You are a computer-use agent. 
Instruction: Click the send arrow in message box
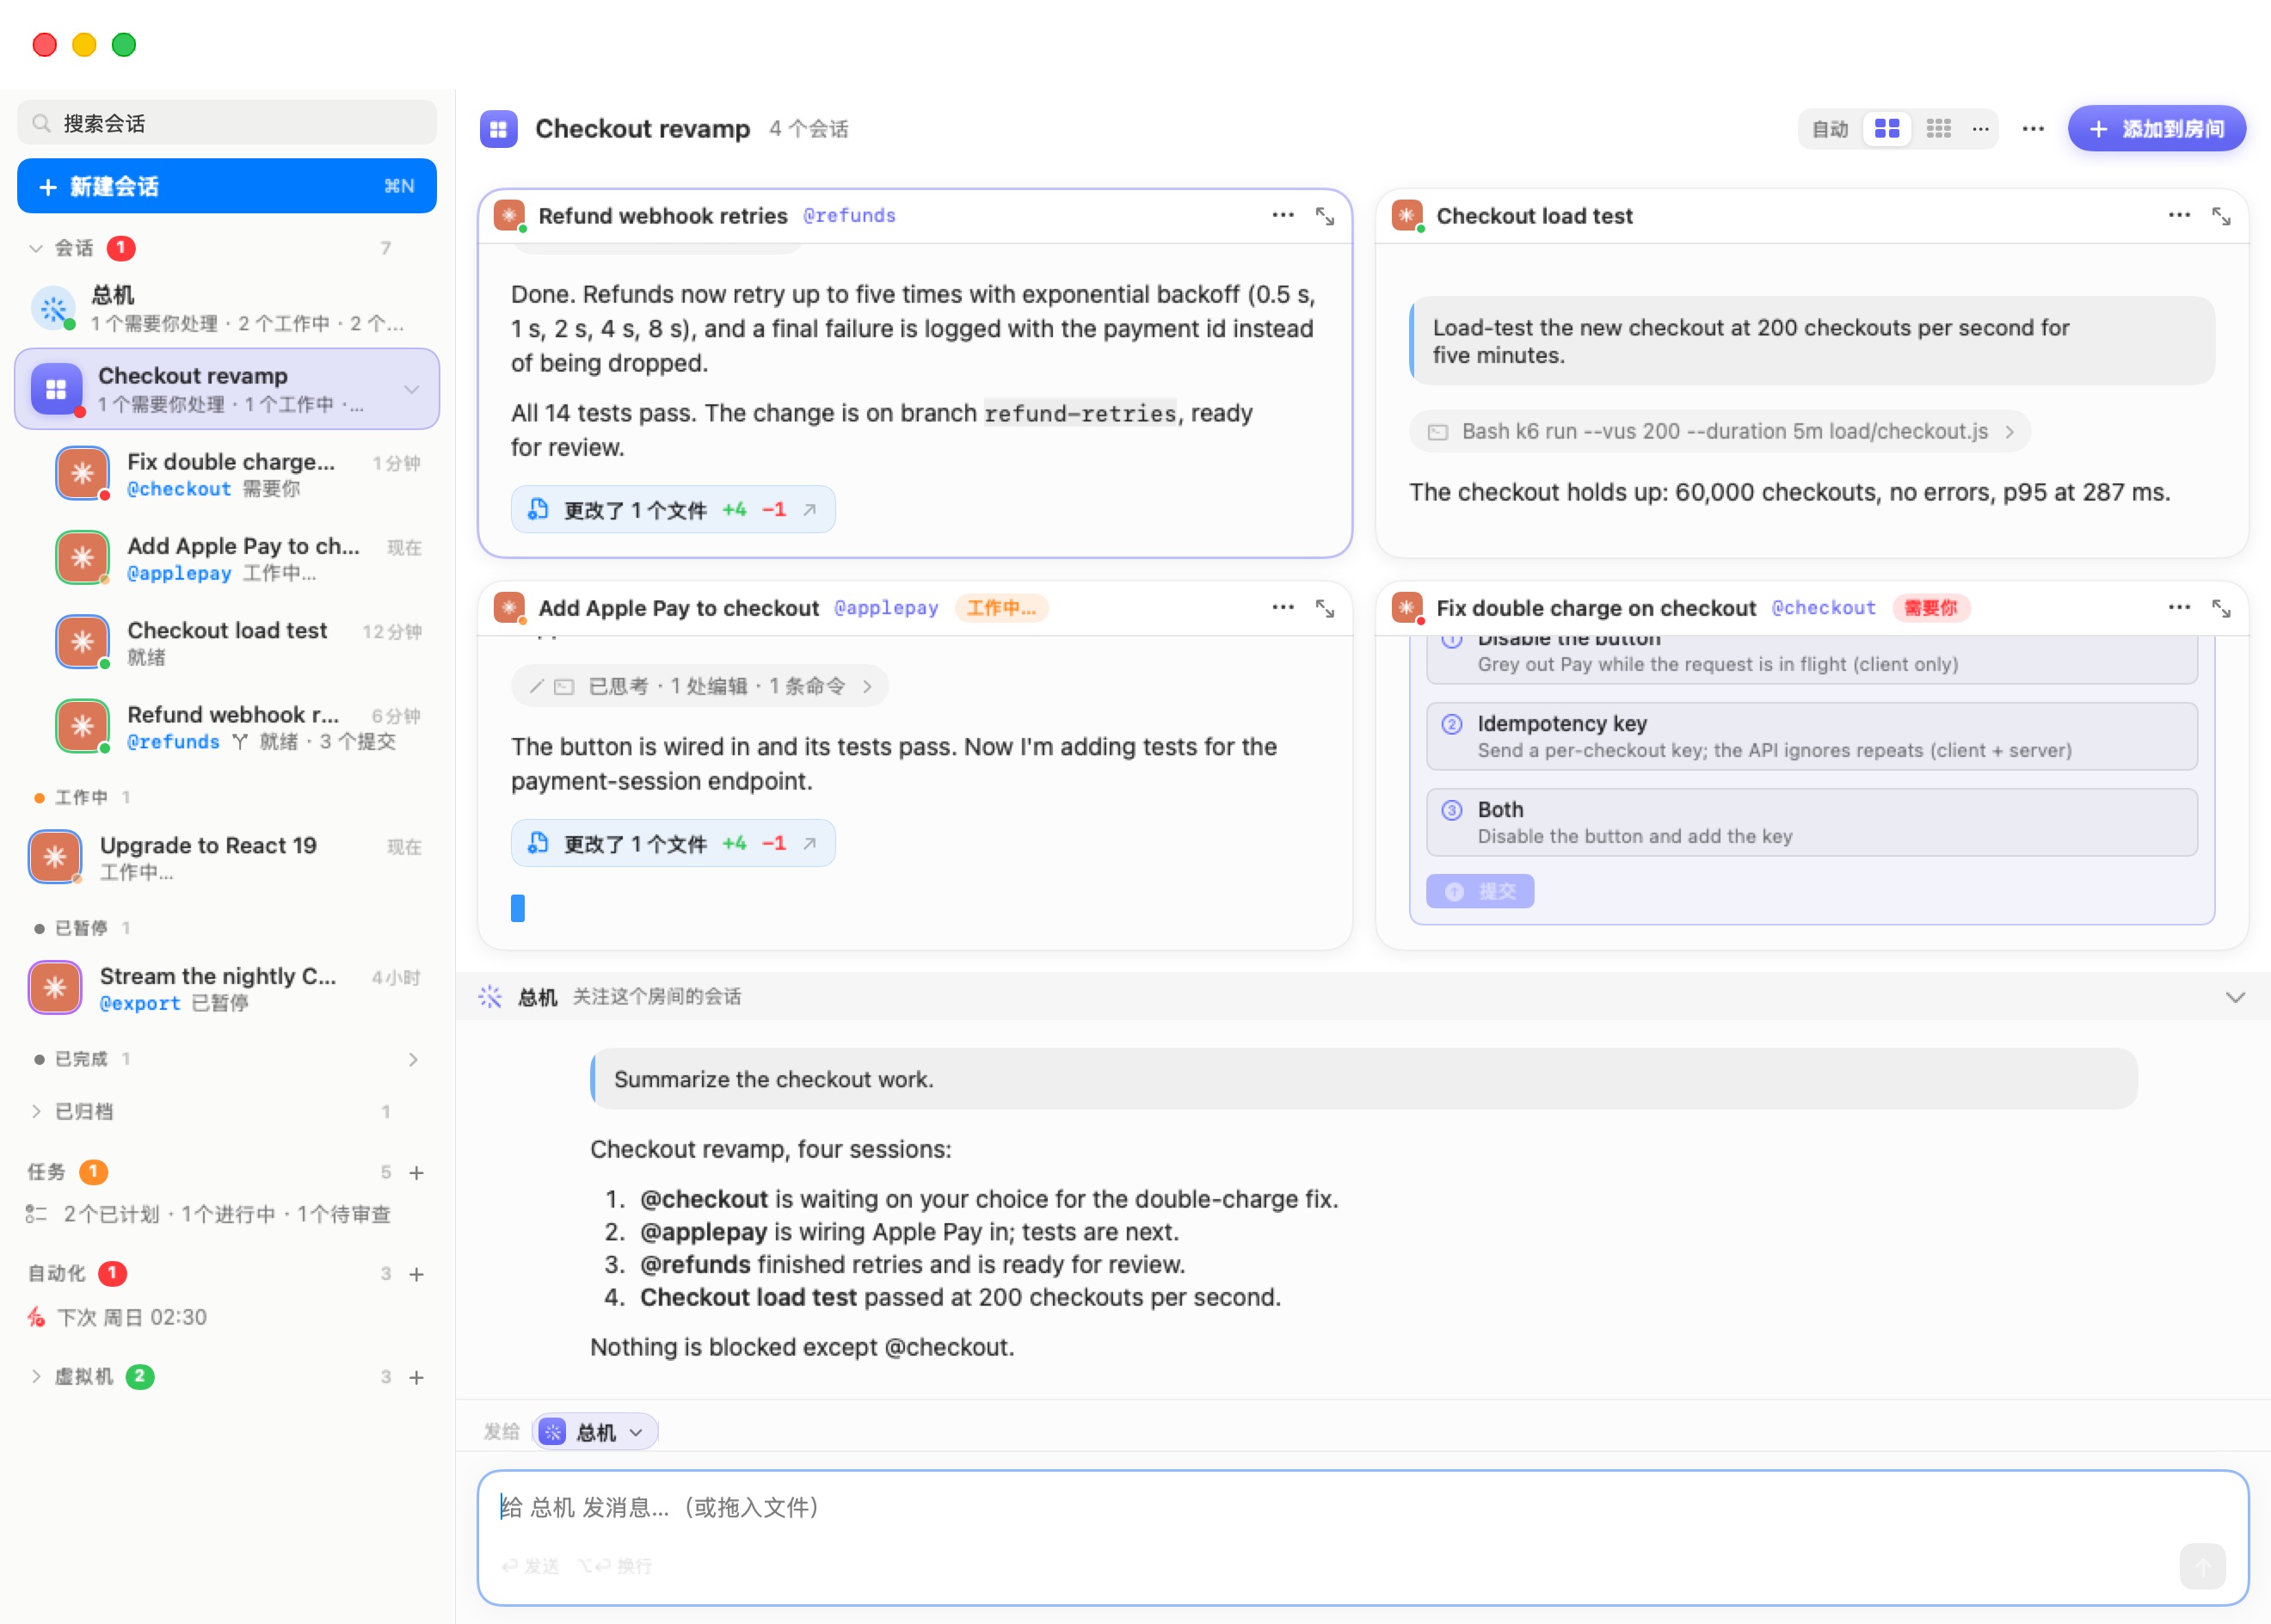pyautogui.click(x=2202, y=1565)
